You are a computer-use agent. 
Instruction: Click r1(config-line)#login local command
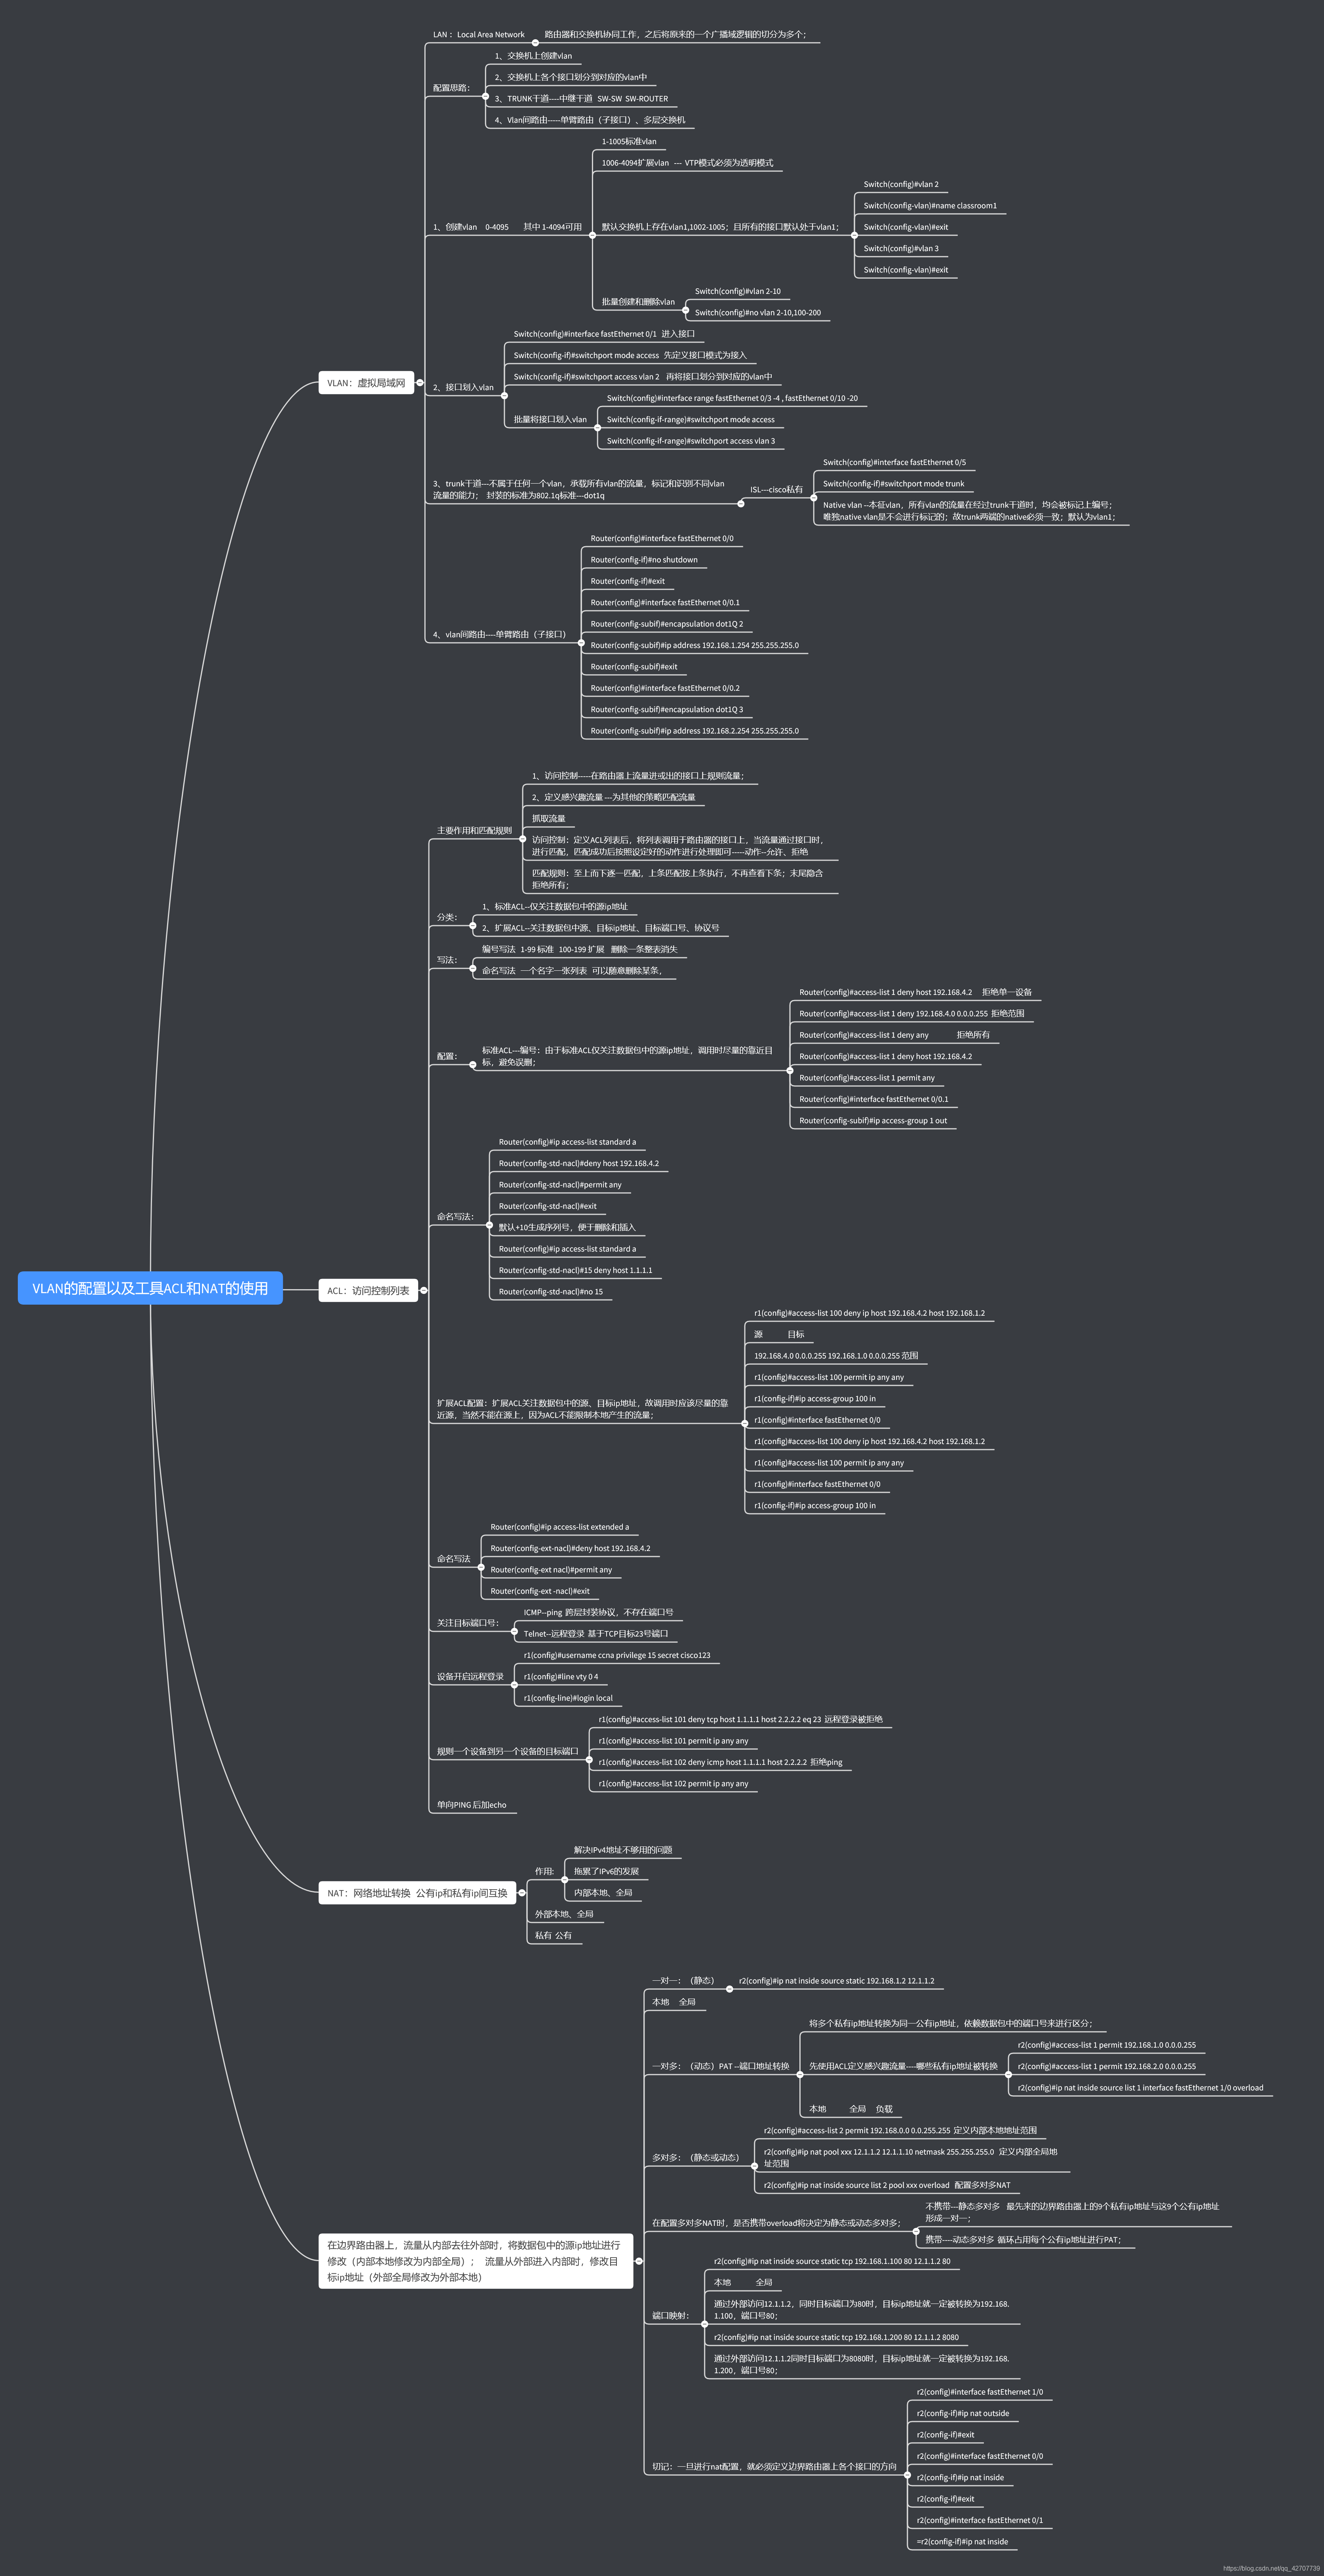568,1698
